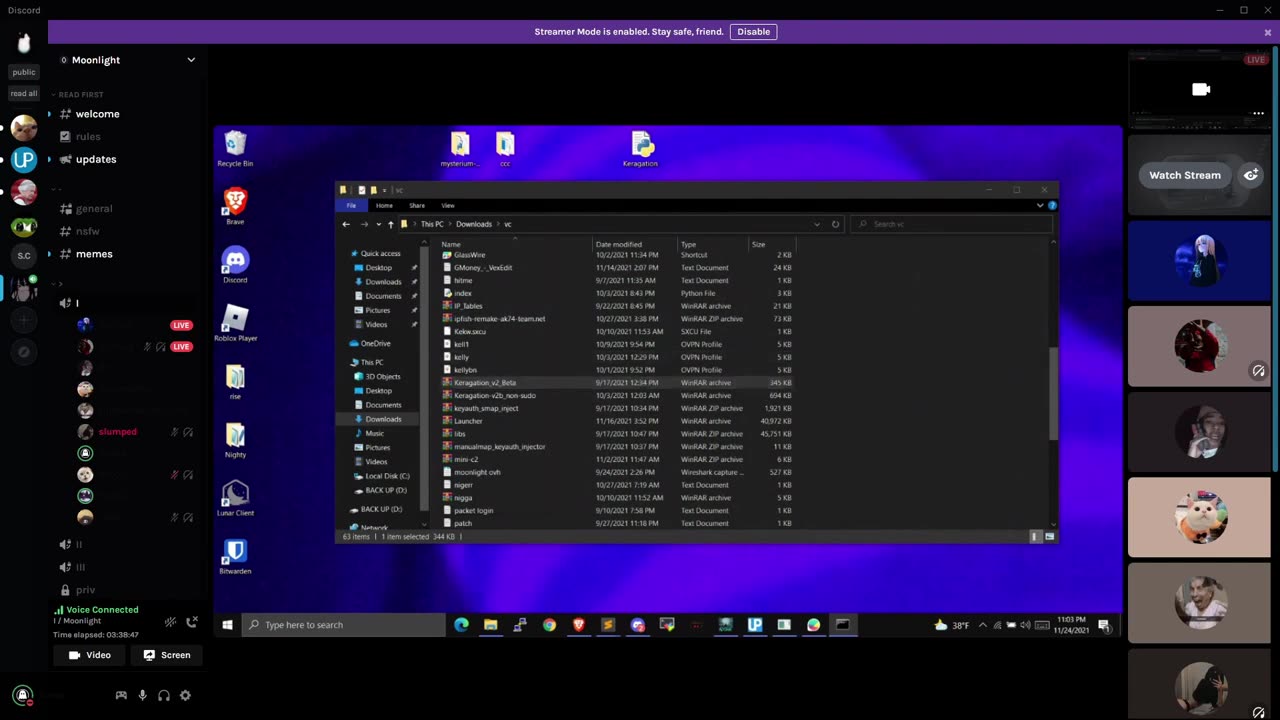Select the Nighty folder on the desktop
This screenshot has height=720, width=1280.
tap(235, 440)
